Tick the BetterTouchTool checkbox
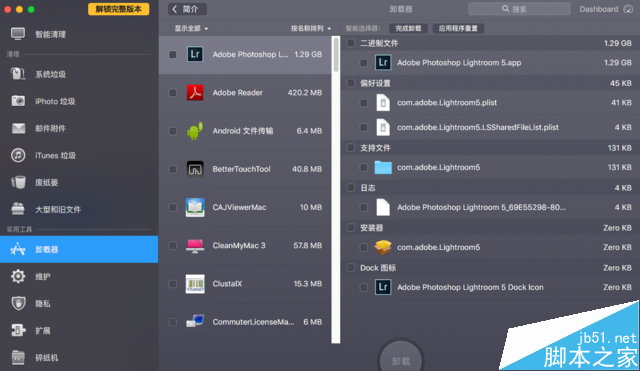640x371 pixels. (173, 169)
